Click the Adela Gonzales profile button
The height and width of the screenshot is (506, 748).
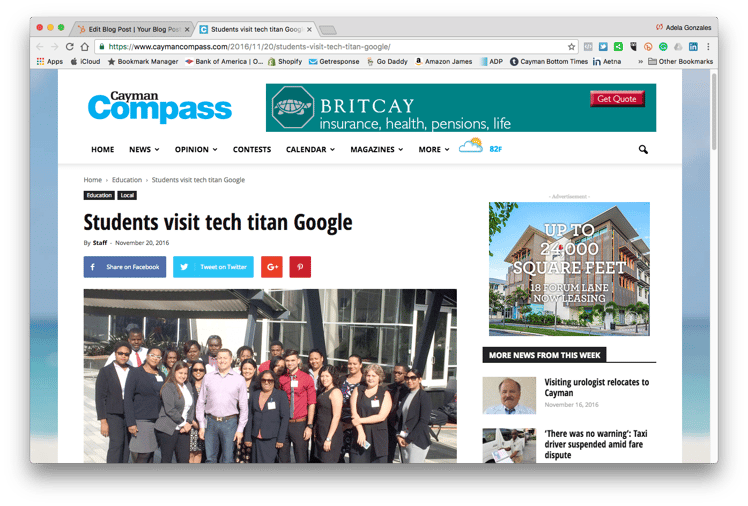click(x=684, y=28)
